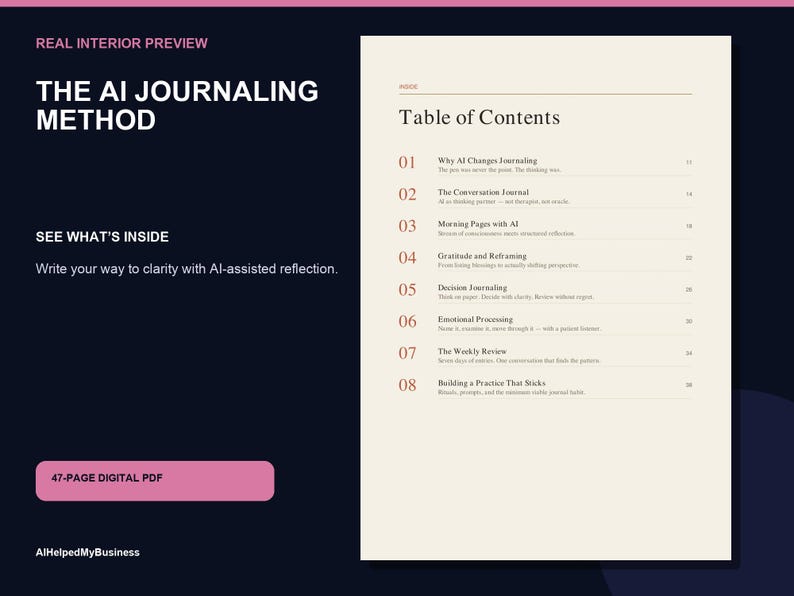The width and height of the screenshot is (794, 596).
Task: Select subtitle 'Name it, examine it, move through it'
Action: click(x=520, y=329)
